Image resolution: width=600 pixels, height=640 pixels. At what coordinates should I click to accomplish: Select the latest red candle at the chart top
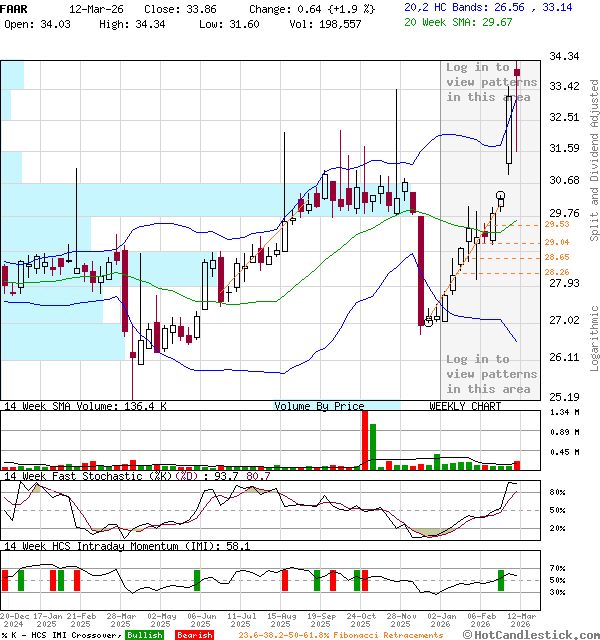[x=517, y=72]
